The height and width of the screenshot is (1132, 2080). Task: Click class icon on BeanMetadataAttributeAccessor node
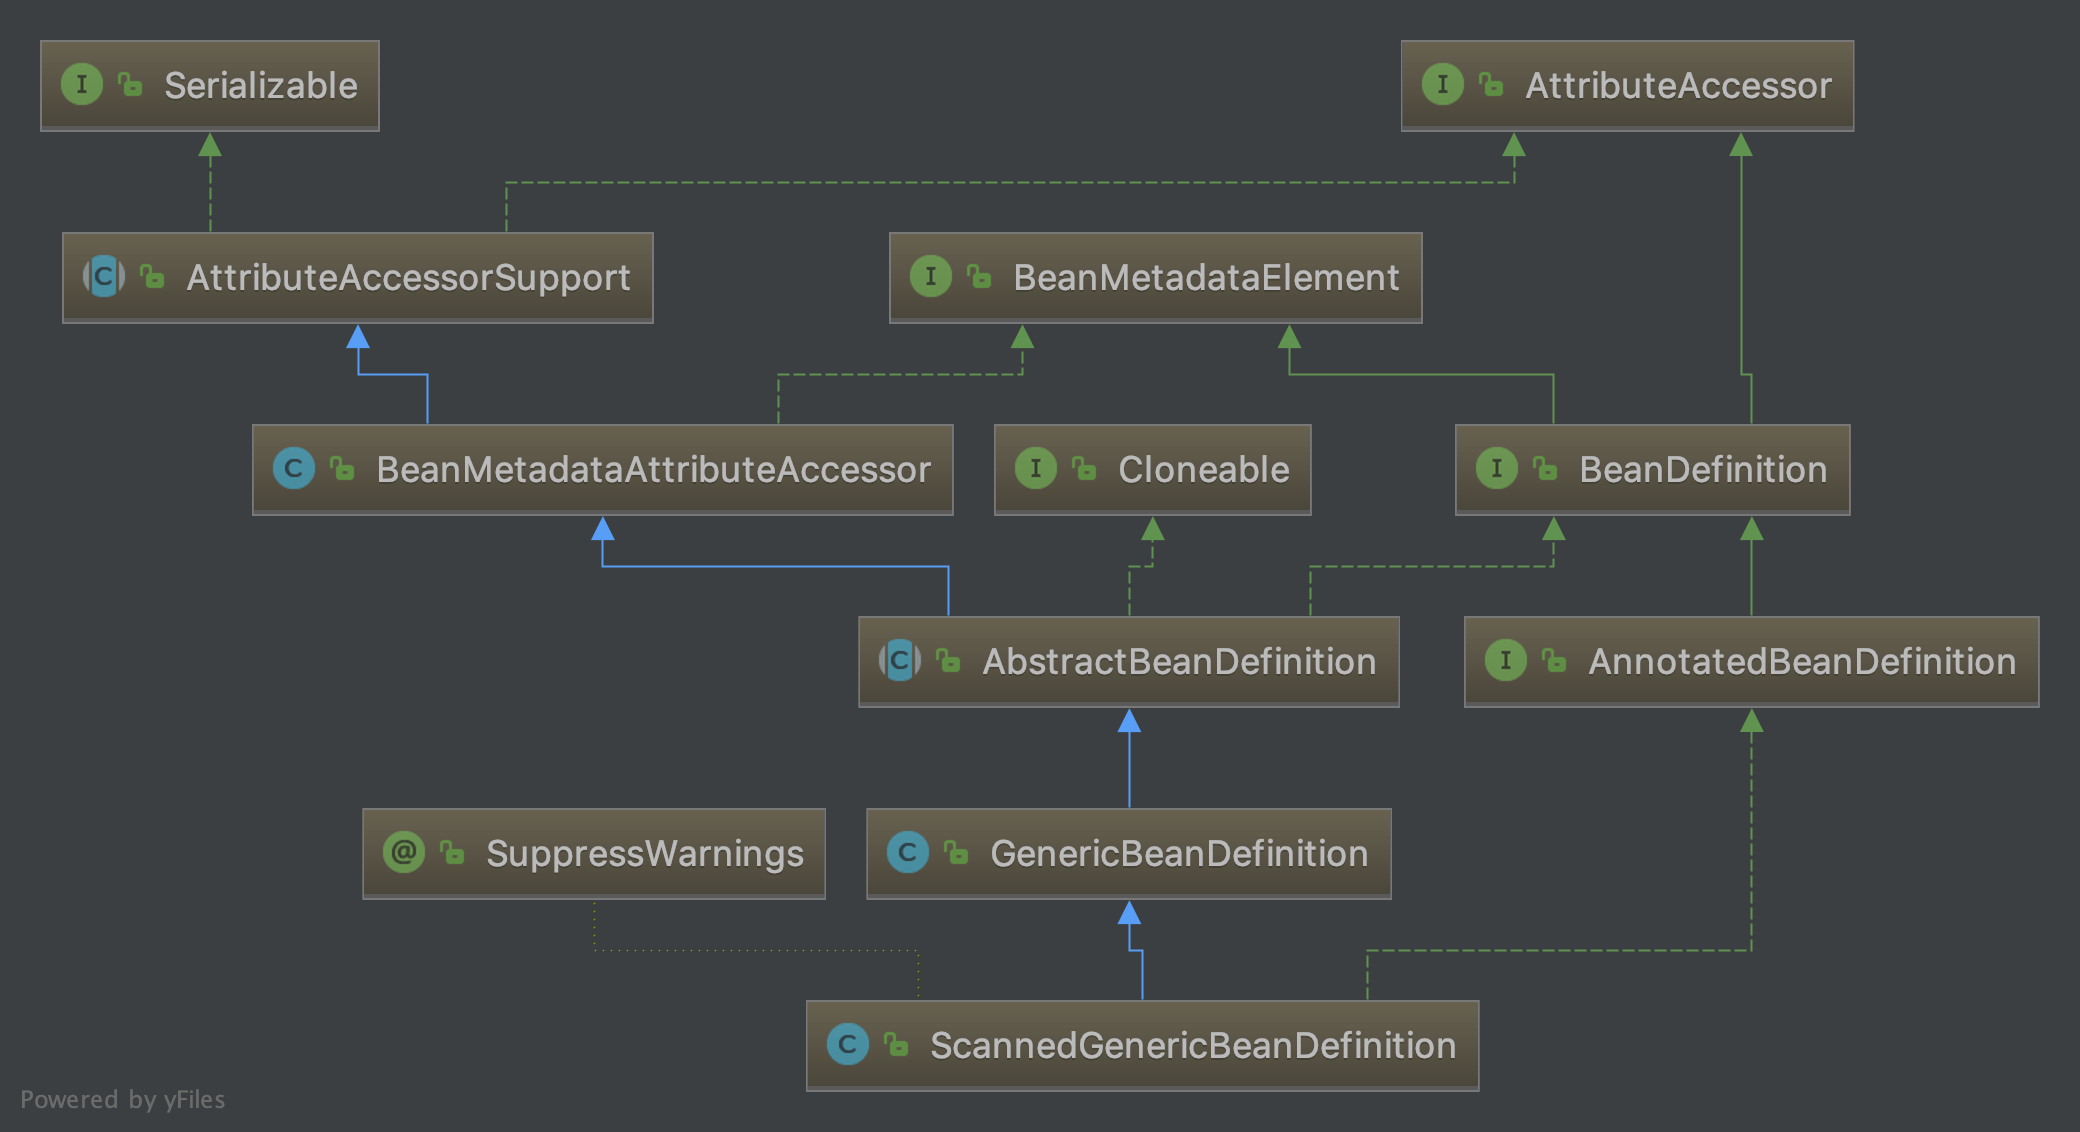click(294, 468)
